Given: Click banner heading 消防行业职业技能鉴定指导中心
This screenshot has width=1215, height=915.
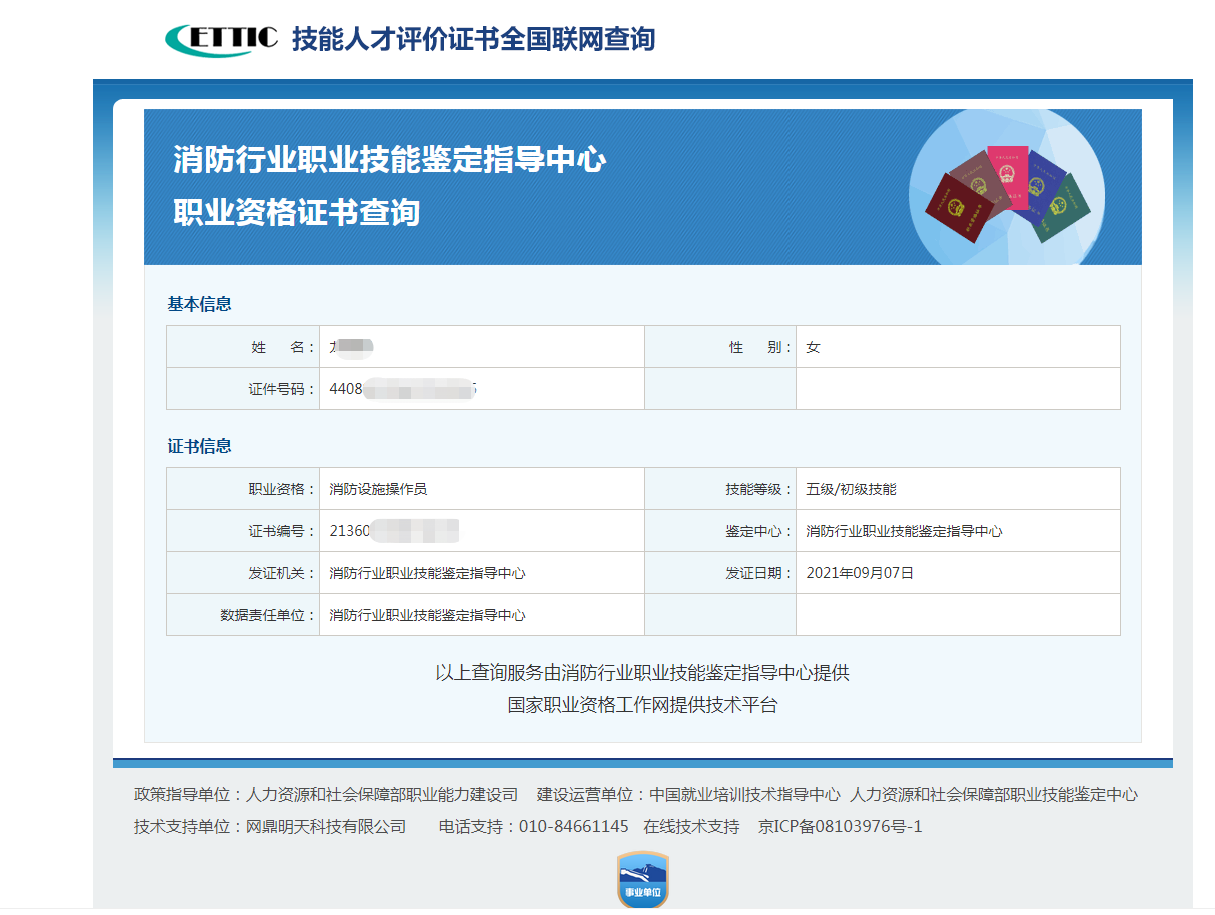Looking at the screenshot, I should (390, 159).
